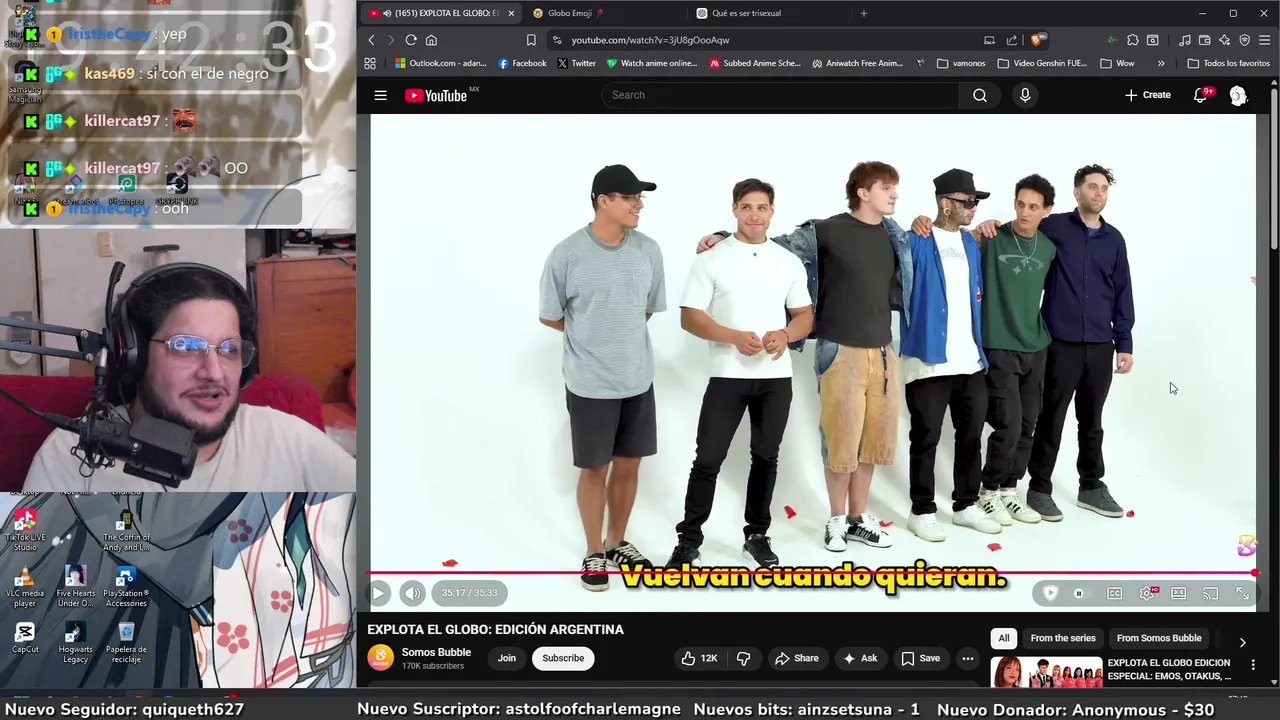The width and height of the screenshot is (1280, 720).
Task: Select the From Somos Bubble chip
Action: (1159, 638)
